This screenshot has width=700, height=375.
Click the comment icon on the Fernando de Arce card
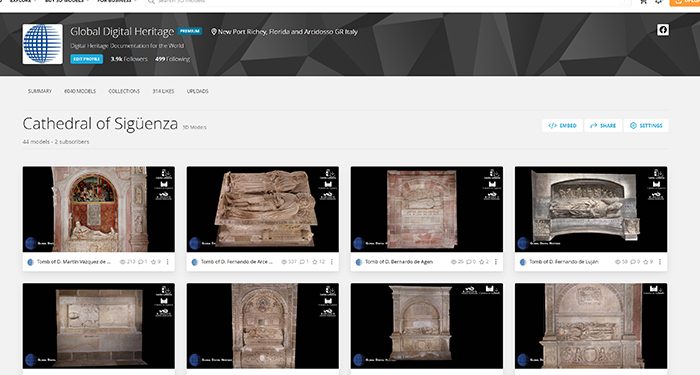tap(302, 262)
